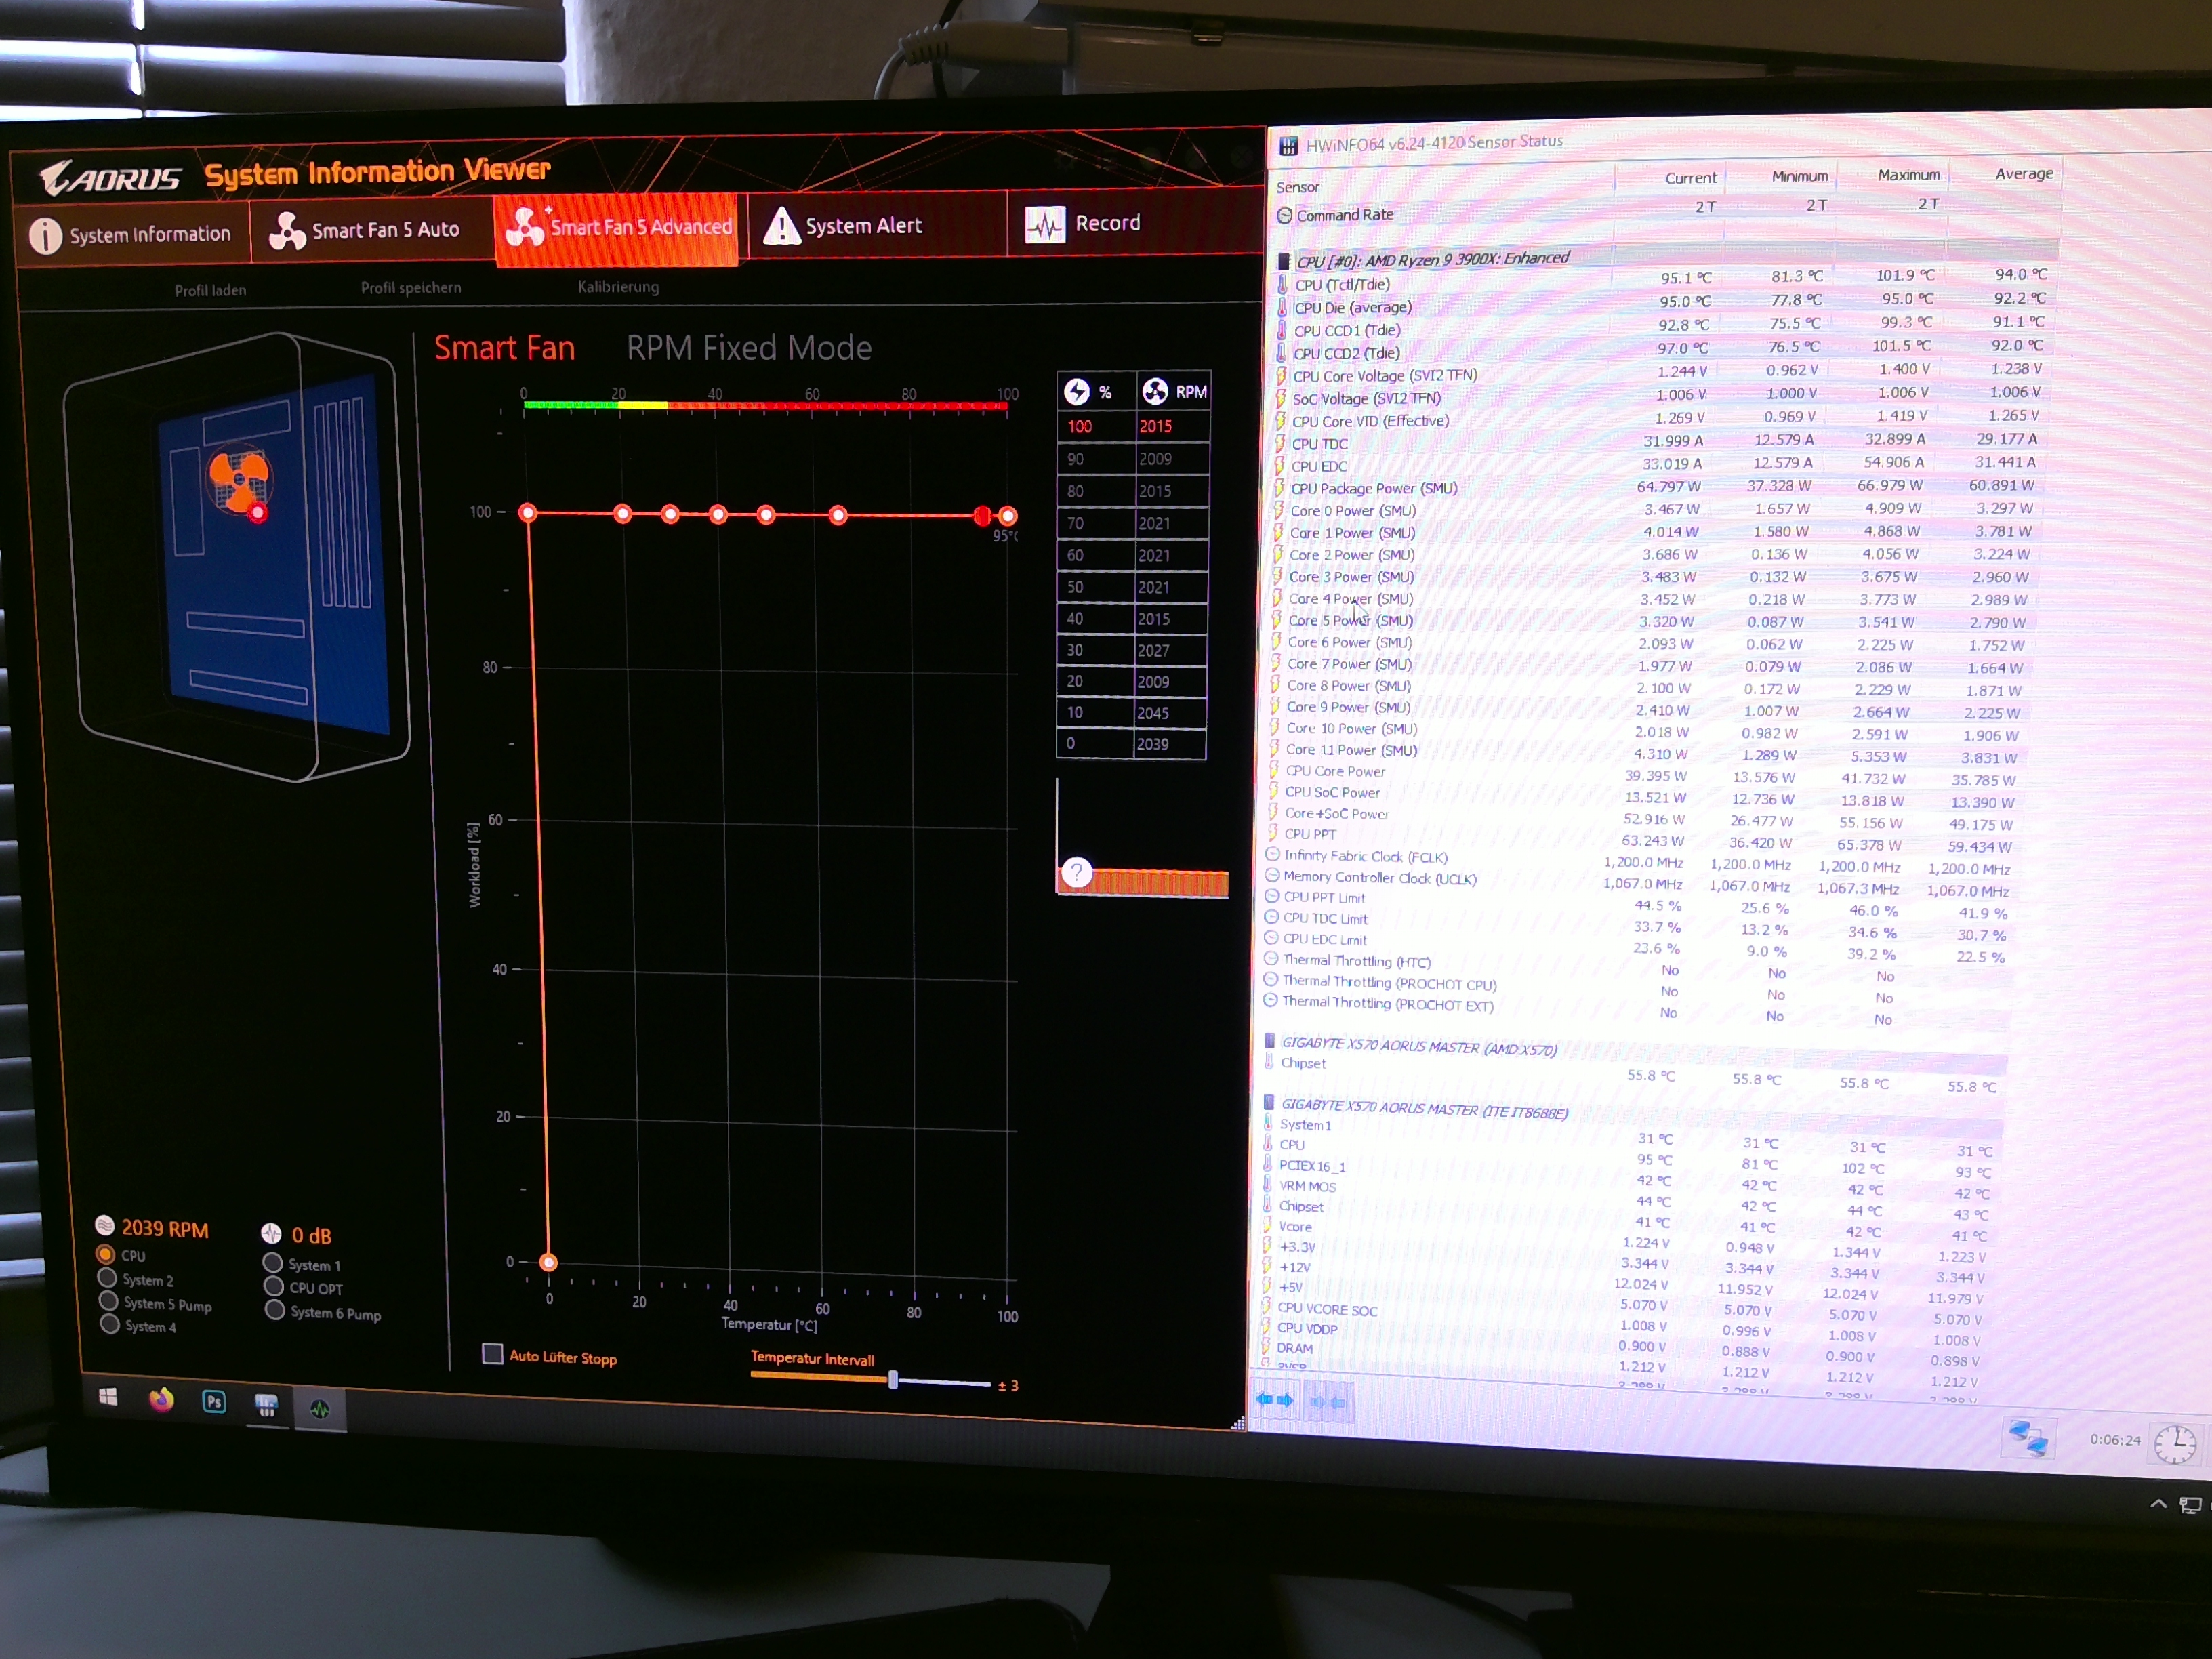Open Firefox from the taskbar
Image resolution: width=2212 pixels, height=1659 pixels.
[x=161, y=1400]
